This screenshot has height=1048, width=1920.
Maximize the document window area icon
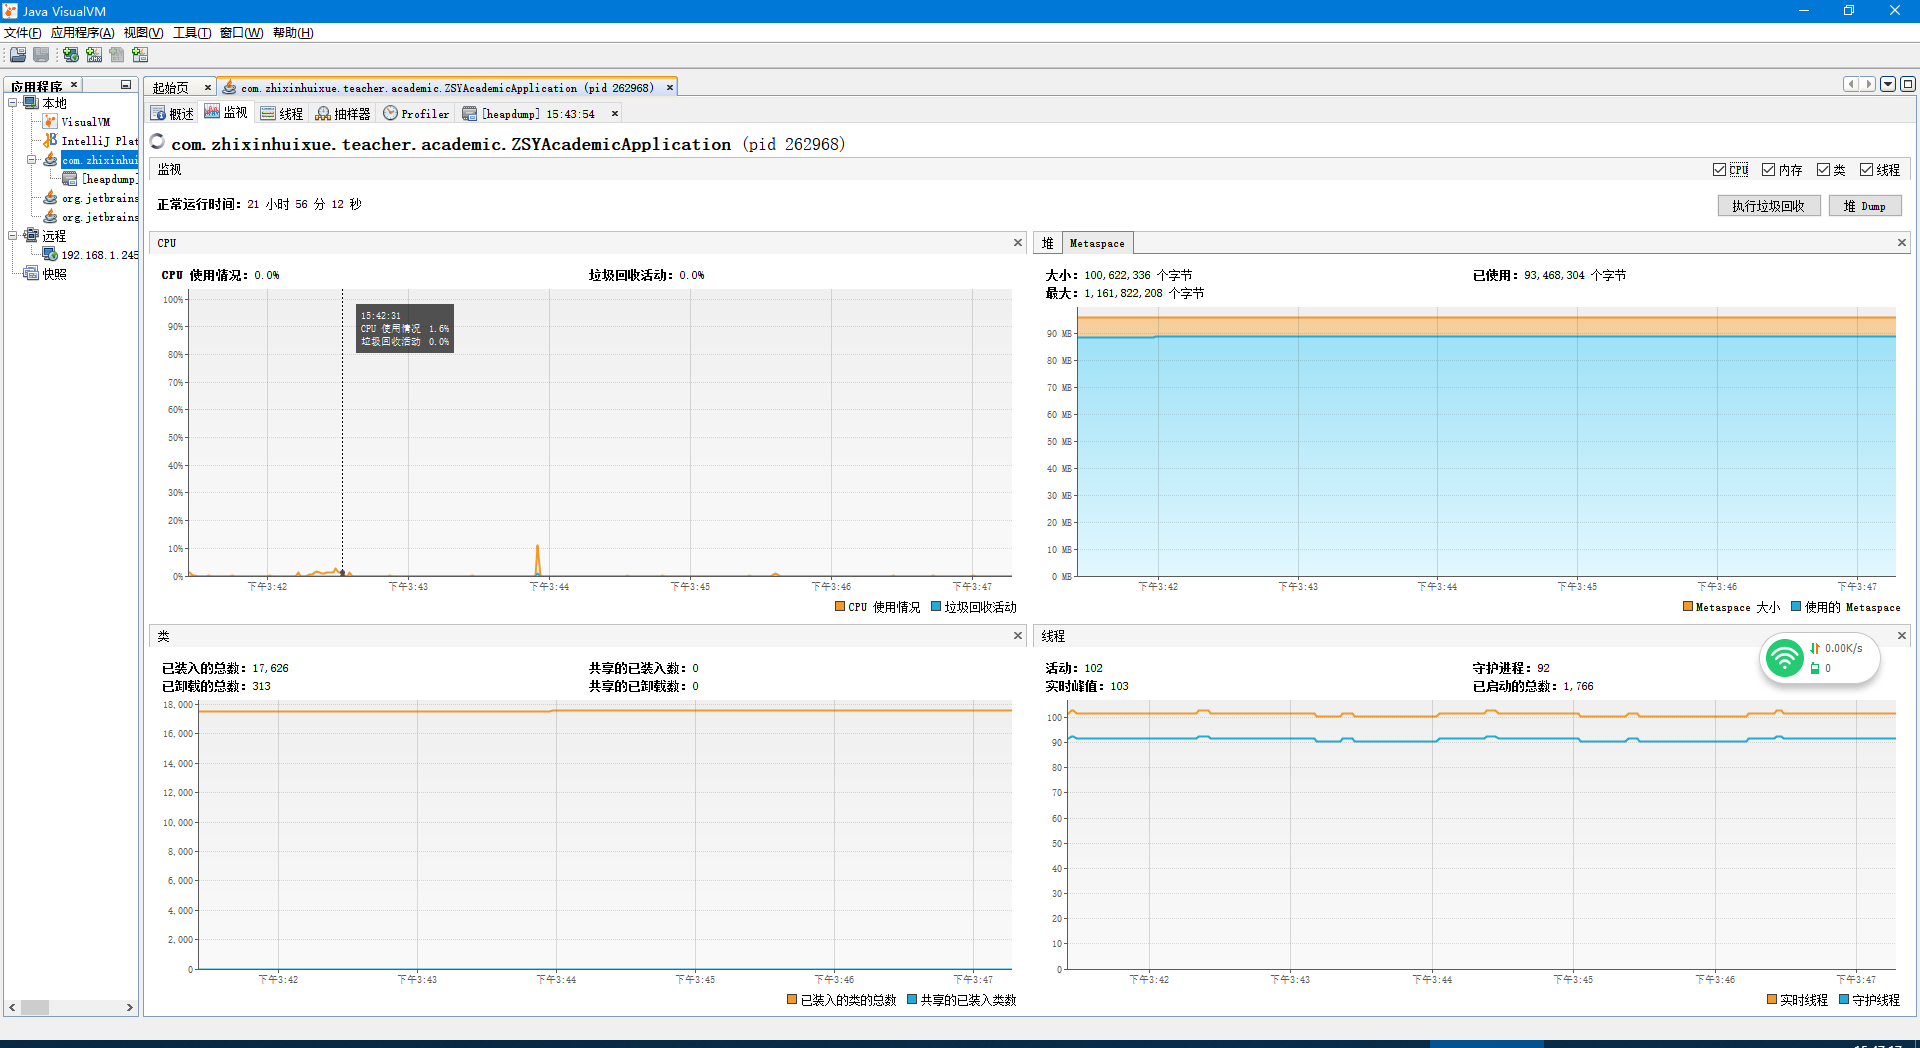click(1908, 84)
